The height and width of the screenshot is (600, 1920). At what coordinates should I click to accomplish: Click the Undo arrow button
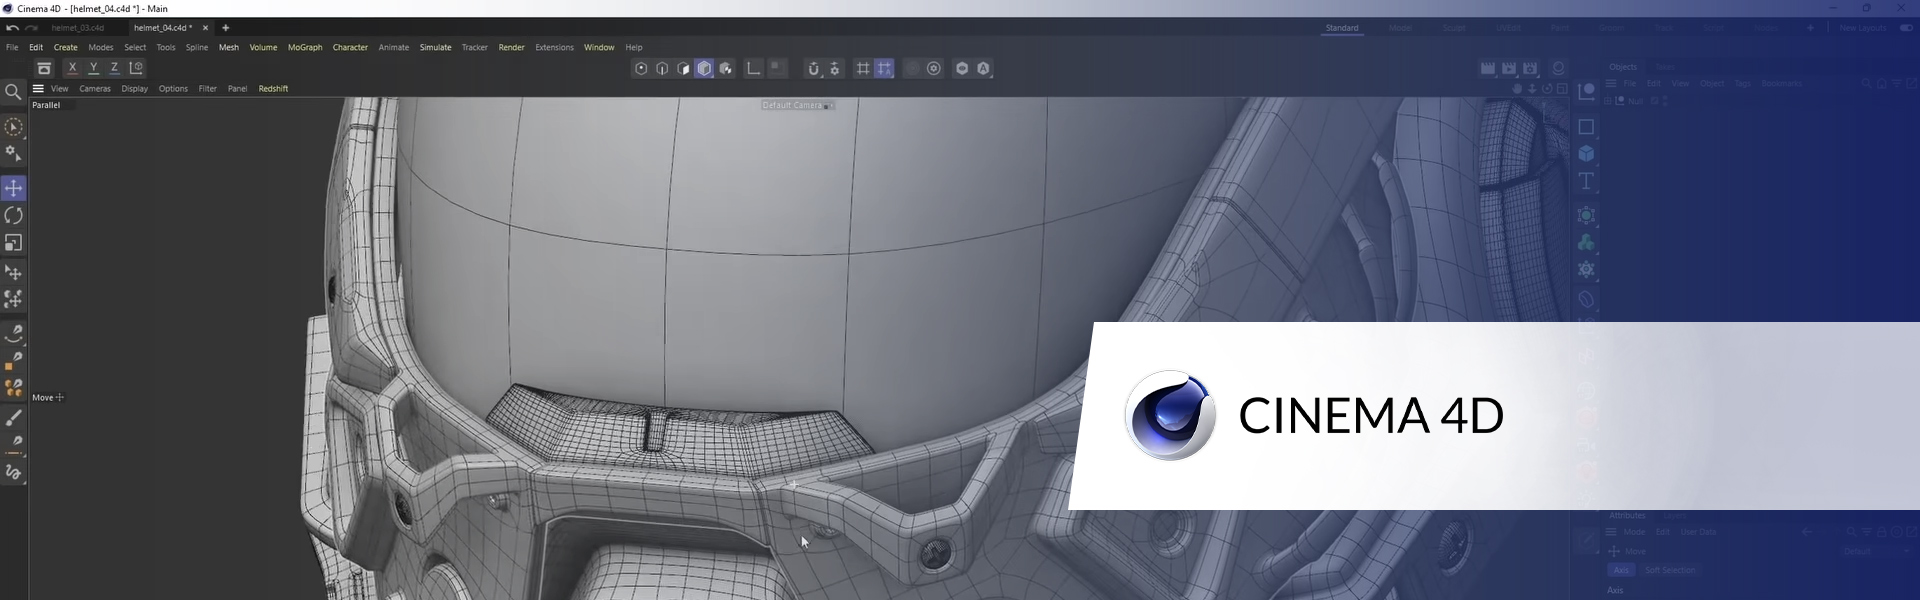click(x=12, y=28)
